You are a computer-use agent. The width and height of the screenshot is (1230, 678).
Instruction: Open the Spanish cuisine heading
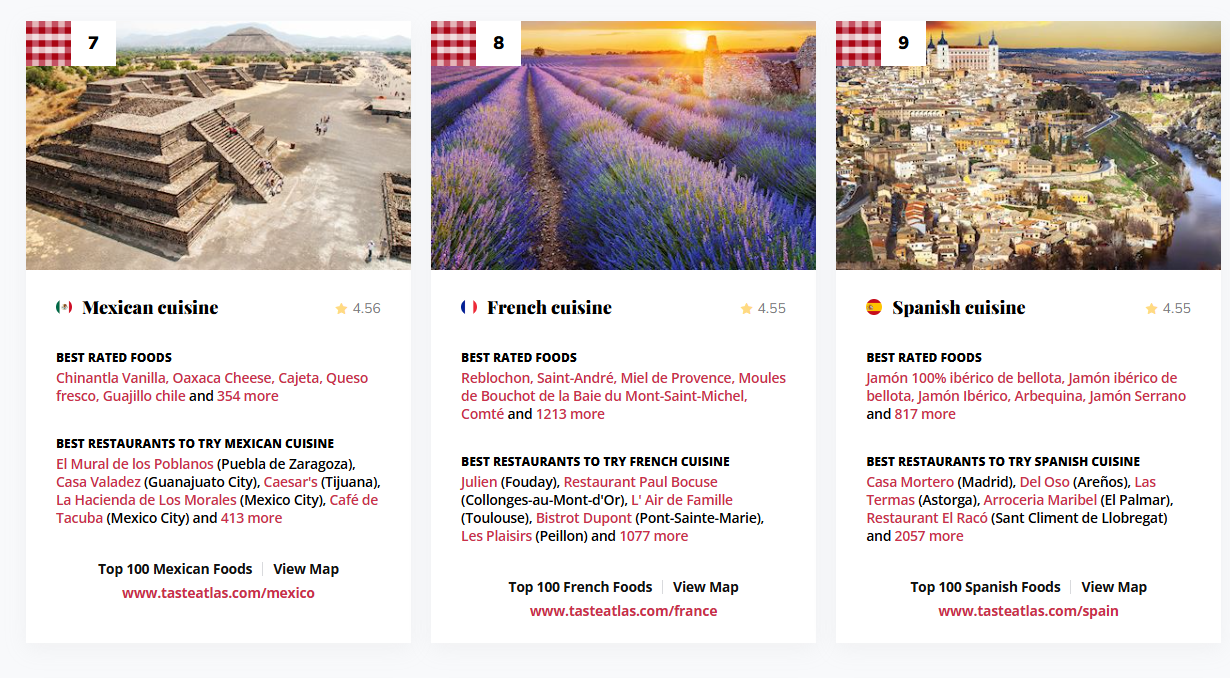click(x=958, y=307)
